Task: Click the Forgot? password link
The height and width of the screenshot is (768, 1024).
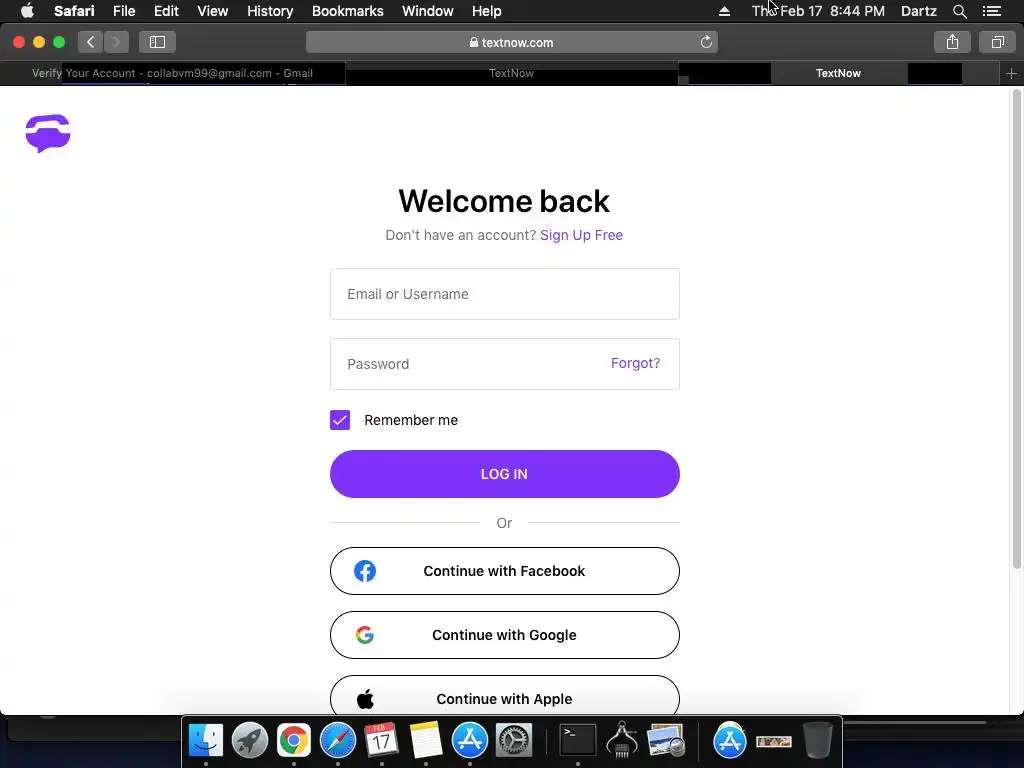Action: pyautogui.click(x=635, y=363)
